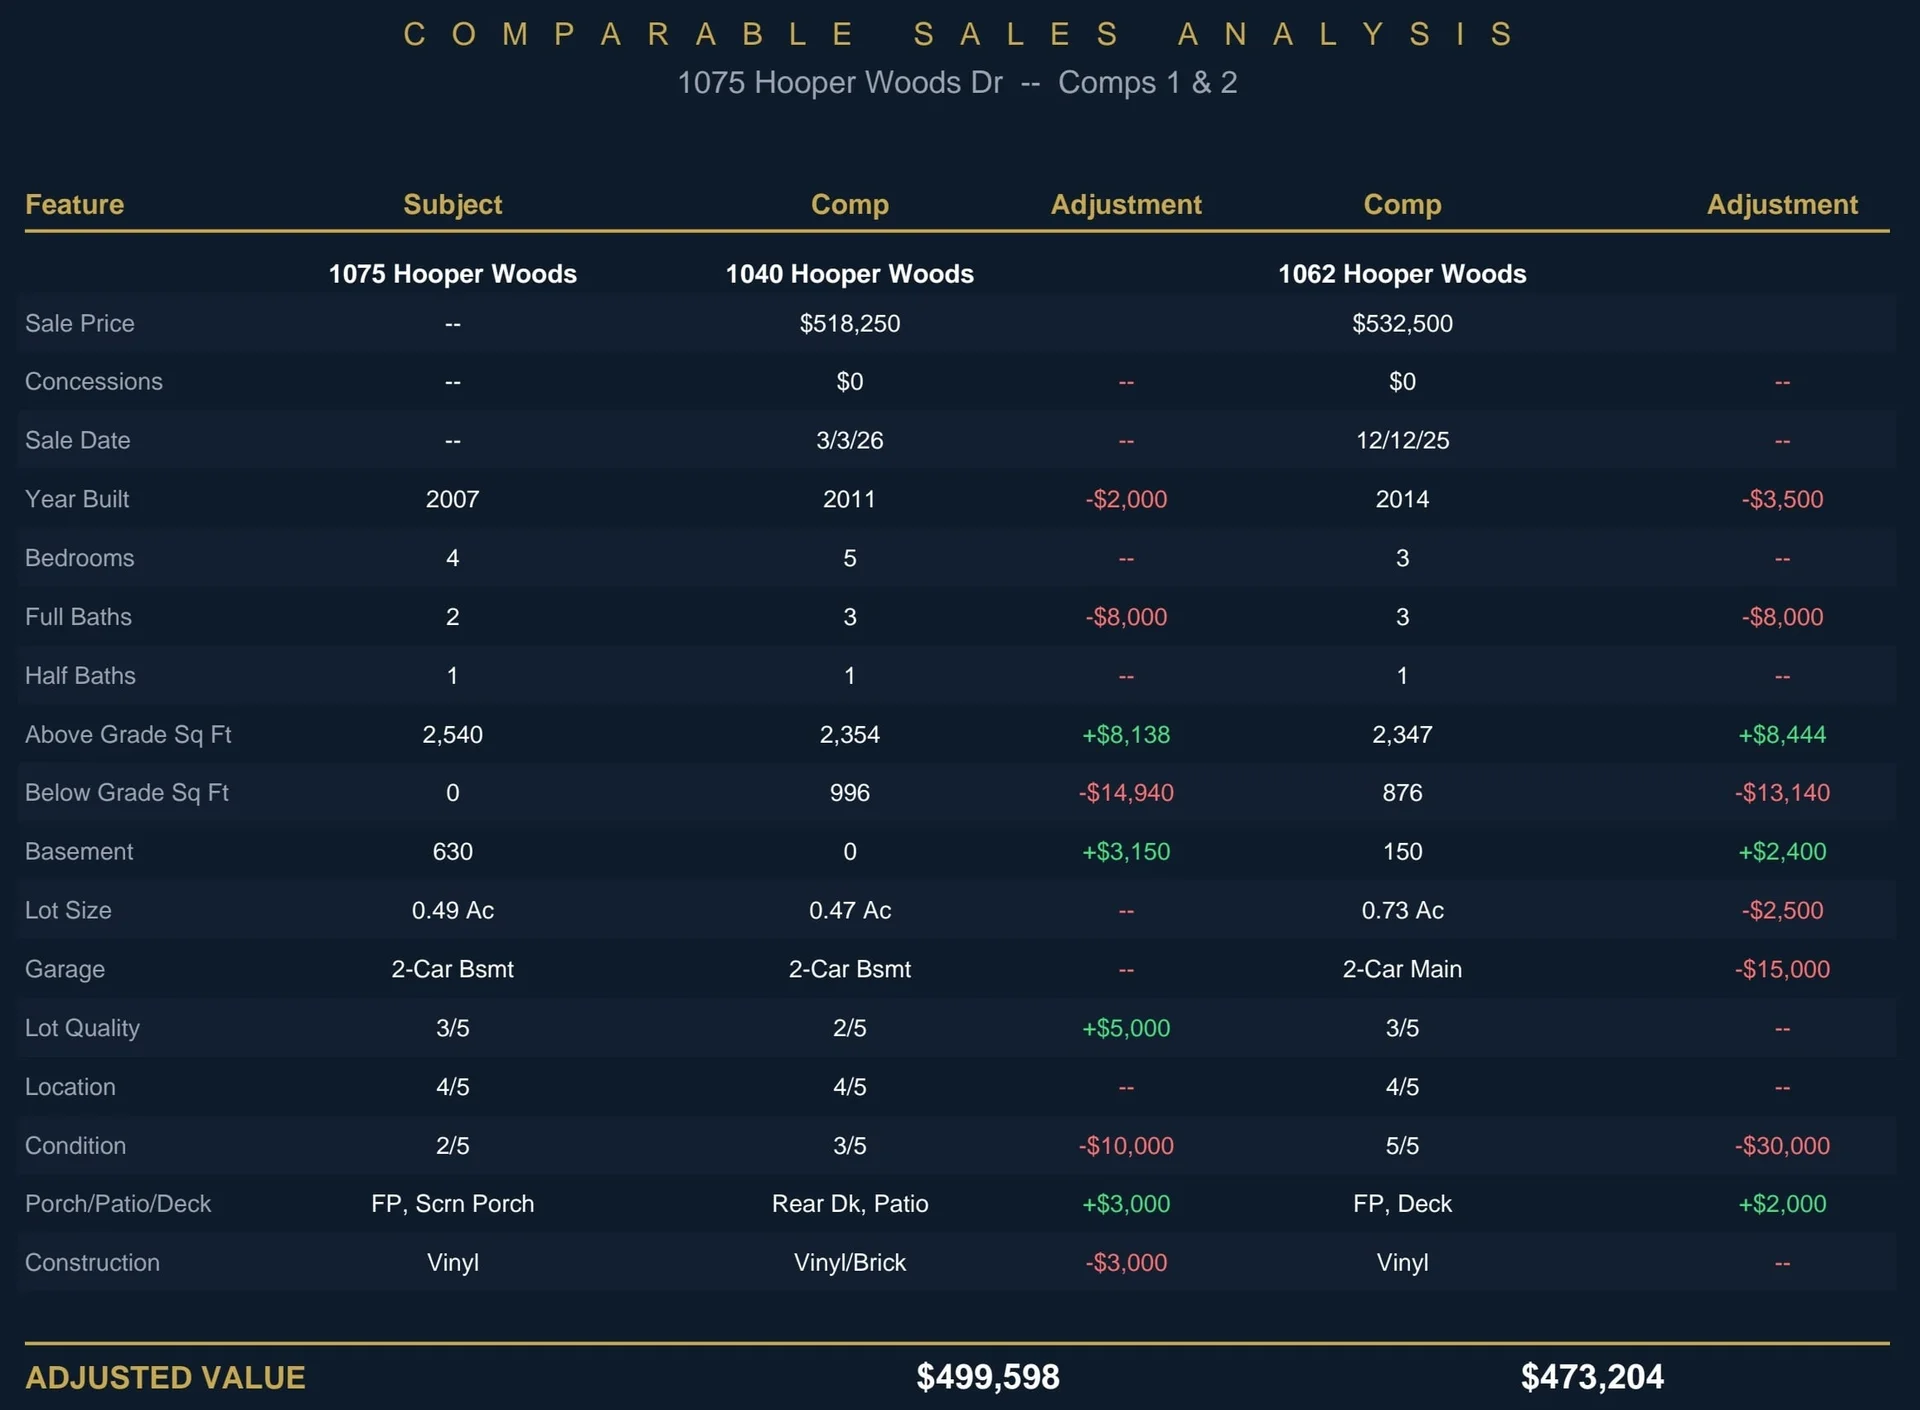Select the '1075 Hooper Woods' subject address
The height and width of the screenshot is (1410, 1920).
click(452, 274)
